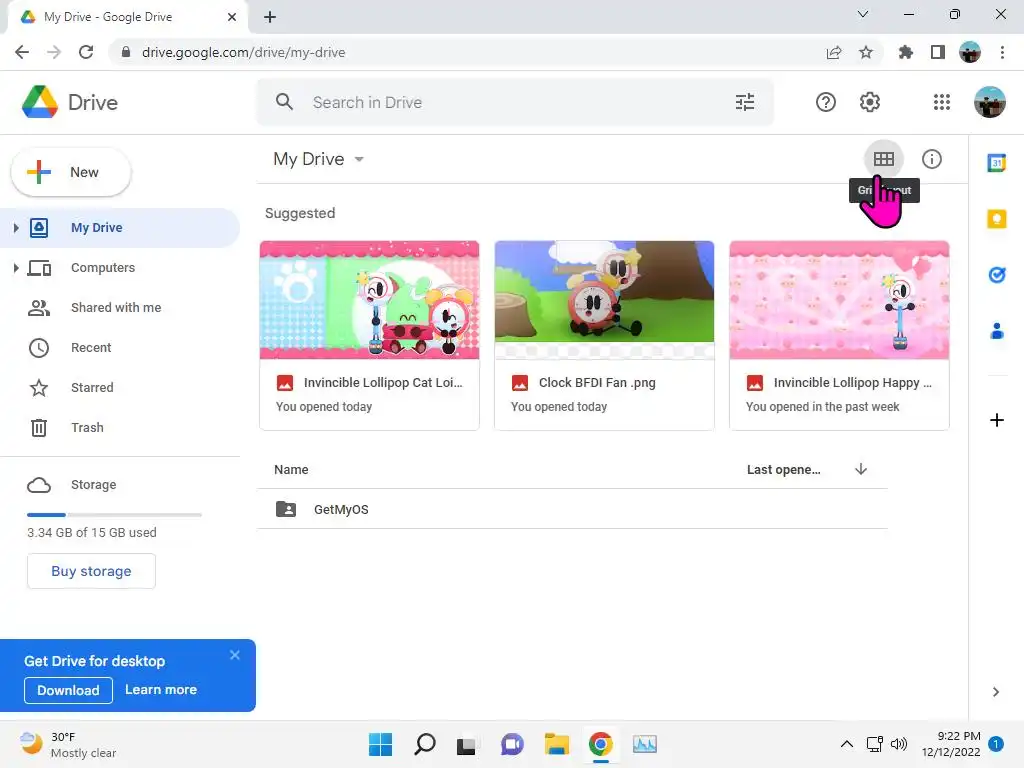
Task: Open Windows Start menu
Action: coord(380,744)
